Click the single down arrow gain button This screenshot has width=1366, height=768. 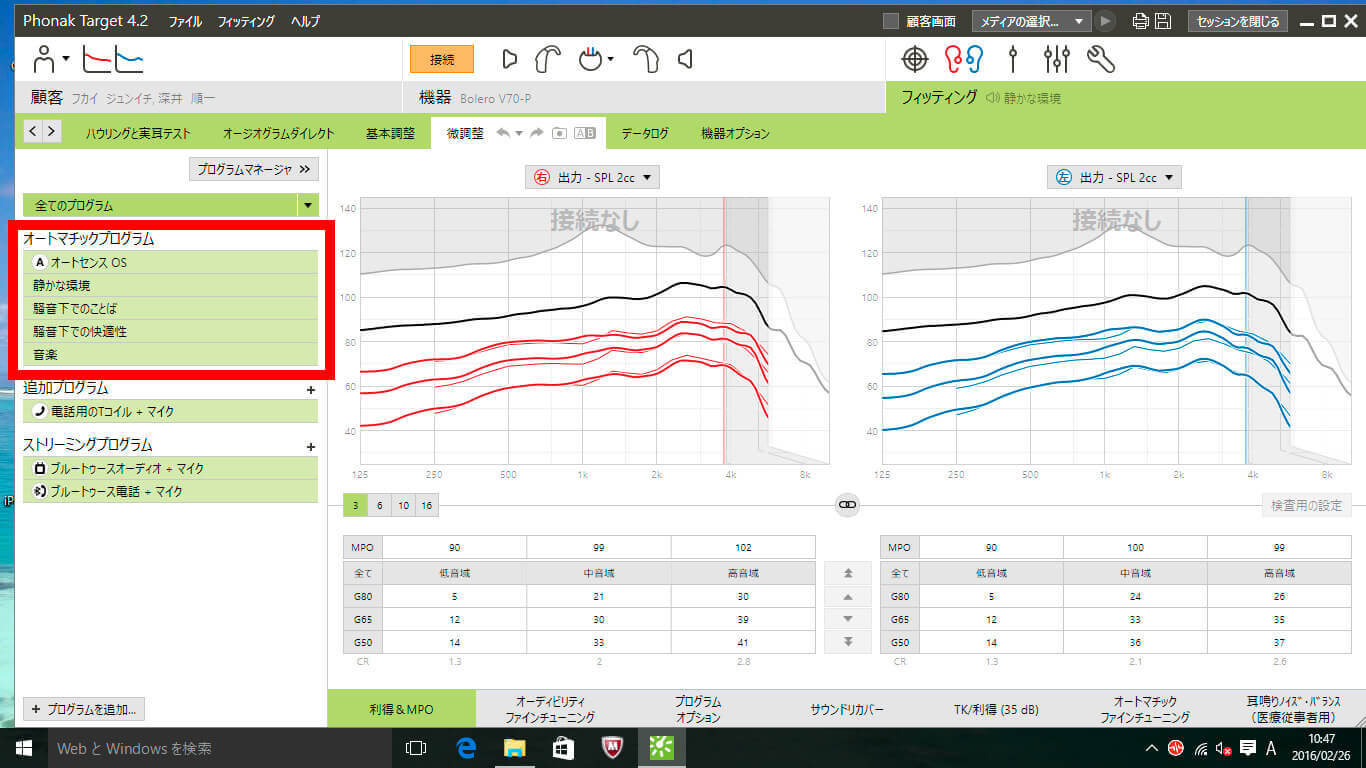[848, 619]
